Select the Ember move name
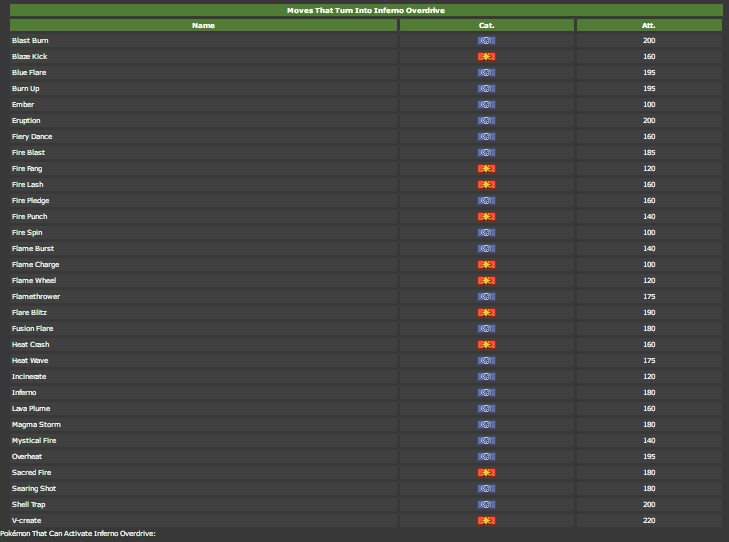Viewport: 729px width, 542px height. (23, 105)
